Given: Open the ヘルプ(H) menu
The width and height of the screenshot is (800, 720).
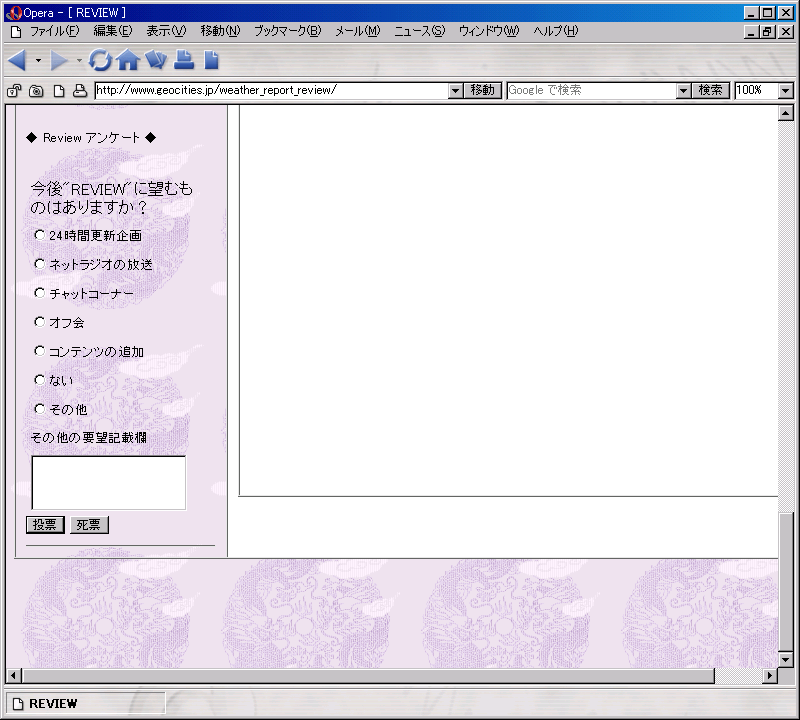Looking at the screenshot, I should tap(556, 31).
